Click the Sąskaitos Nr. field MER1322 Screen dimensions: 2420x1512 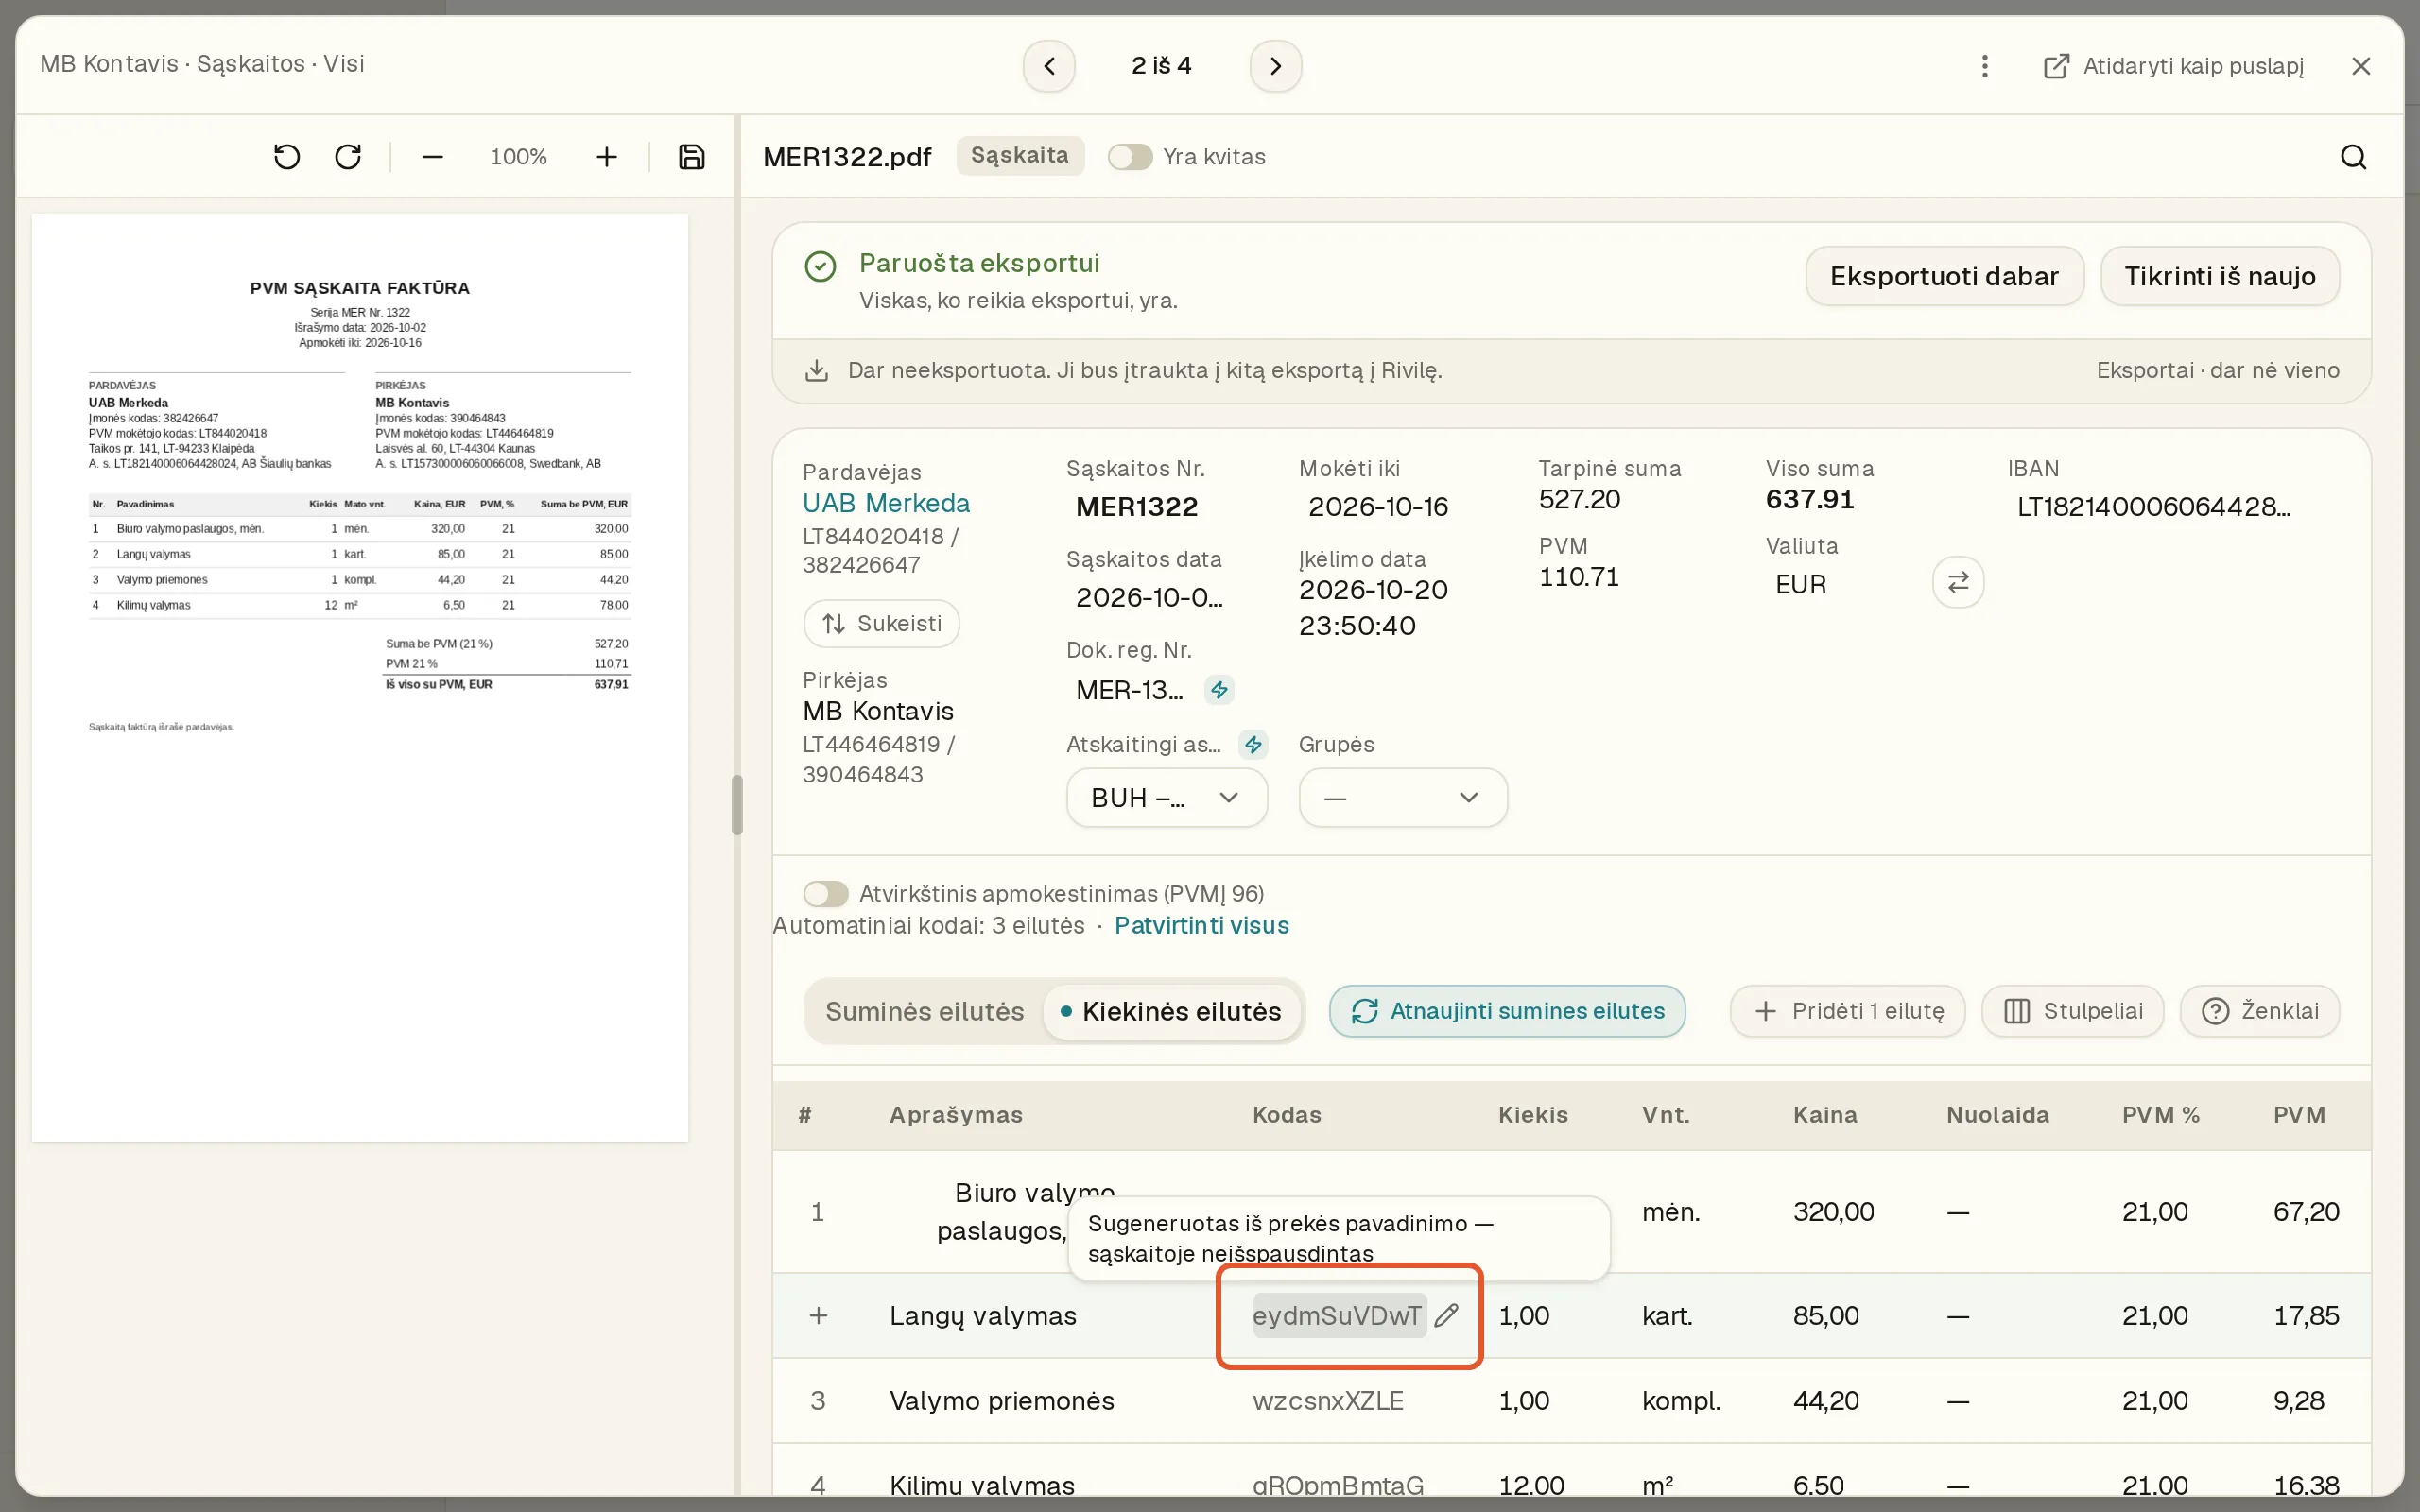(1136, 507)
